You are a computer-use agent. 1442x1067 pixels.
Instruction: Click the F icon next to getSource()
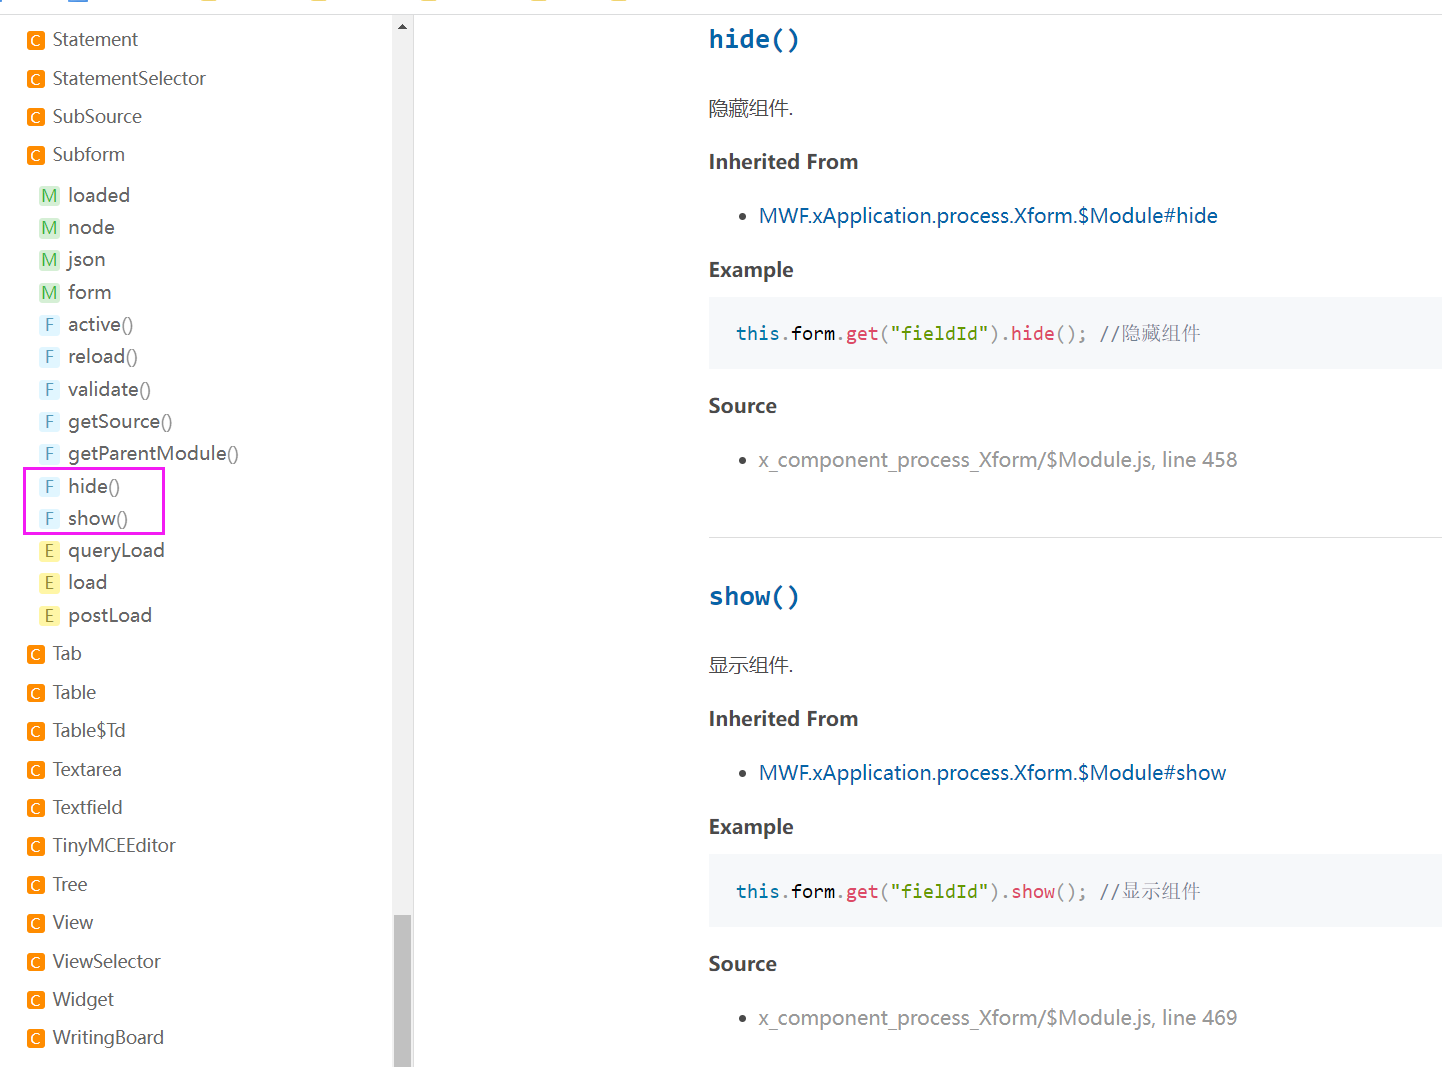pyautogui.click(x=49, y=422)
